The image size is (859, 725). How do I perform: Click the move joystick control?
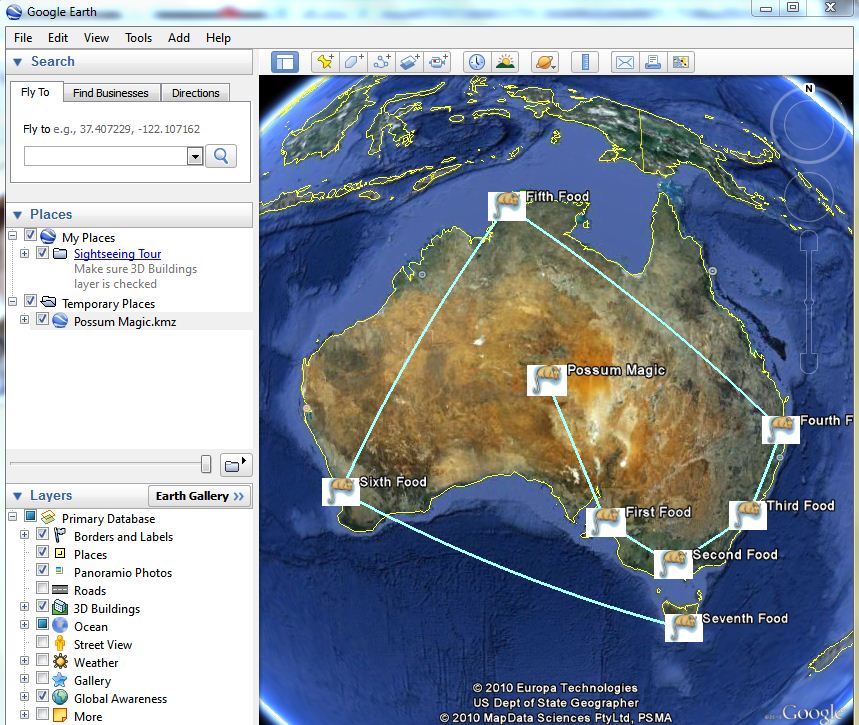click(x=808, y=196)
